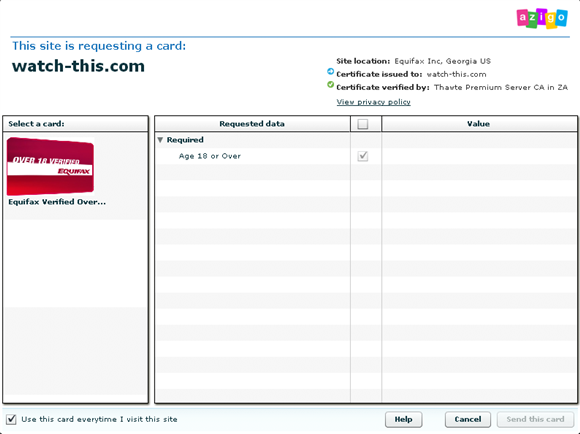
Task: Open the View privacy policy link
Action: 373,102
